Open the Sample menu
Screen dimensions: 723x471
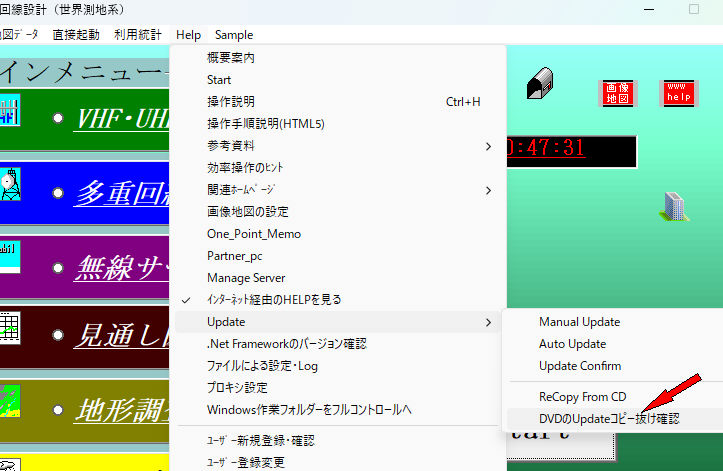234,35
